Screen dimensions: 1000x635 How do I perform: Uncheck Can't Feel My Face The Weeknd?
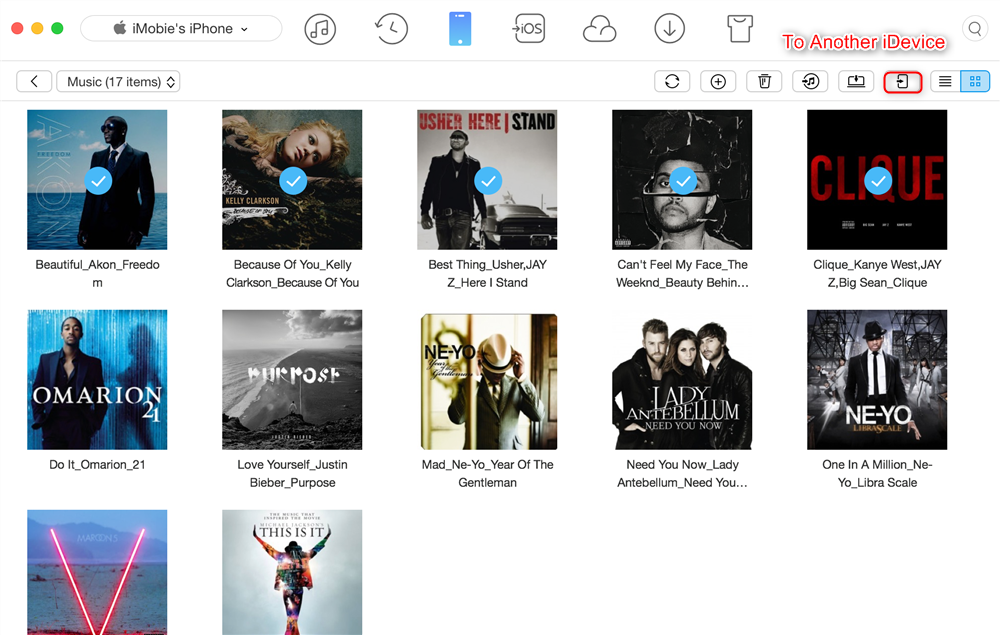coord(683,181)
